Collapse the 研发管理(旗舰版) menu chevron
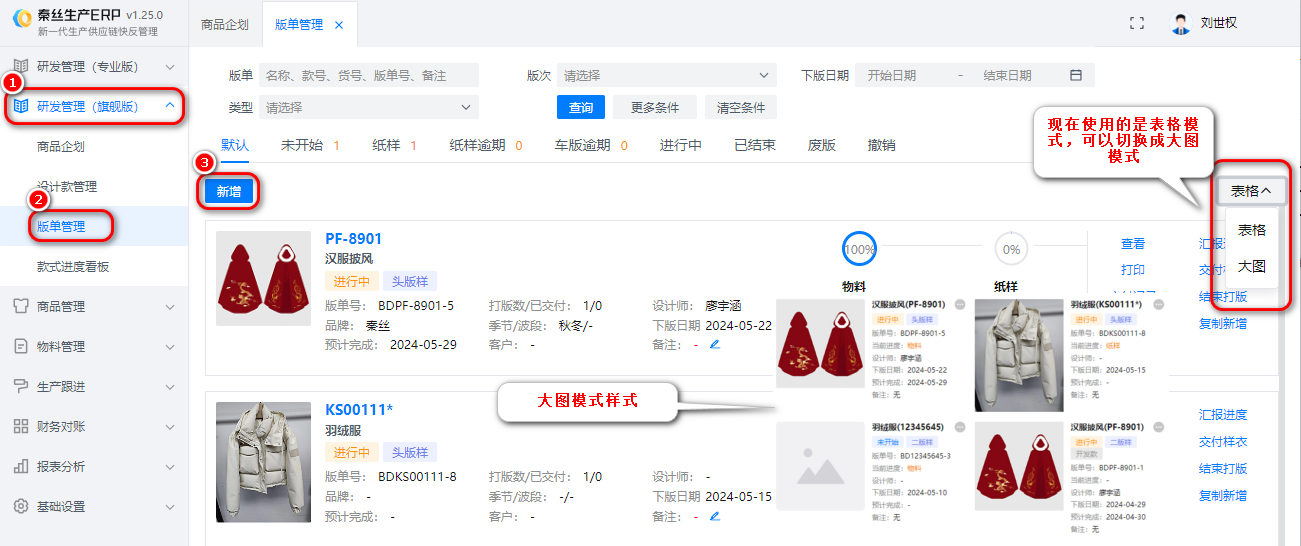The width and height of the screenshot is (1301, 546). coord(170,106)
